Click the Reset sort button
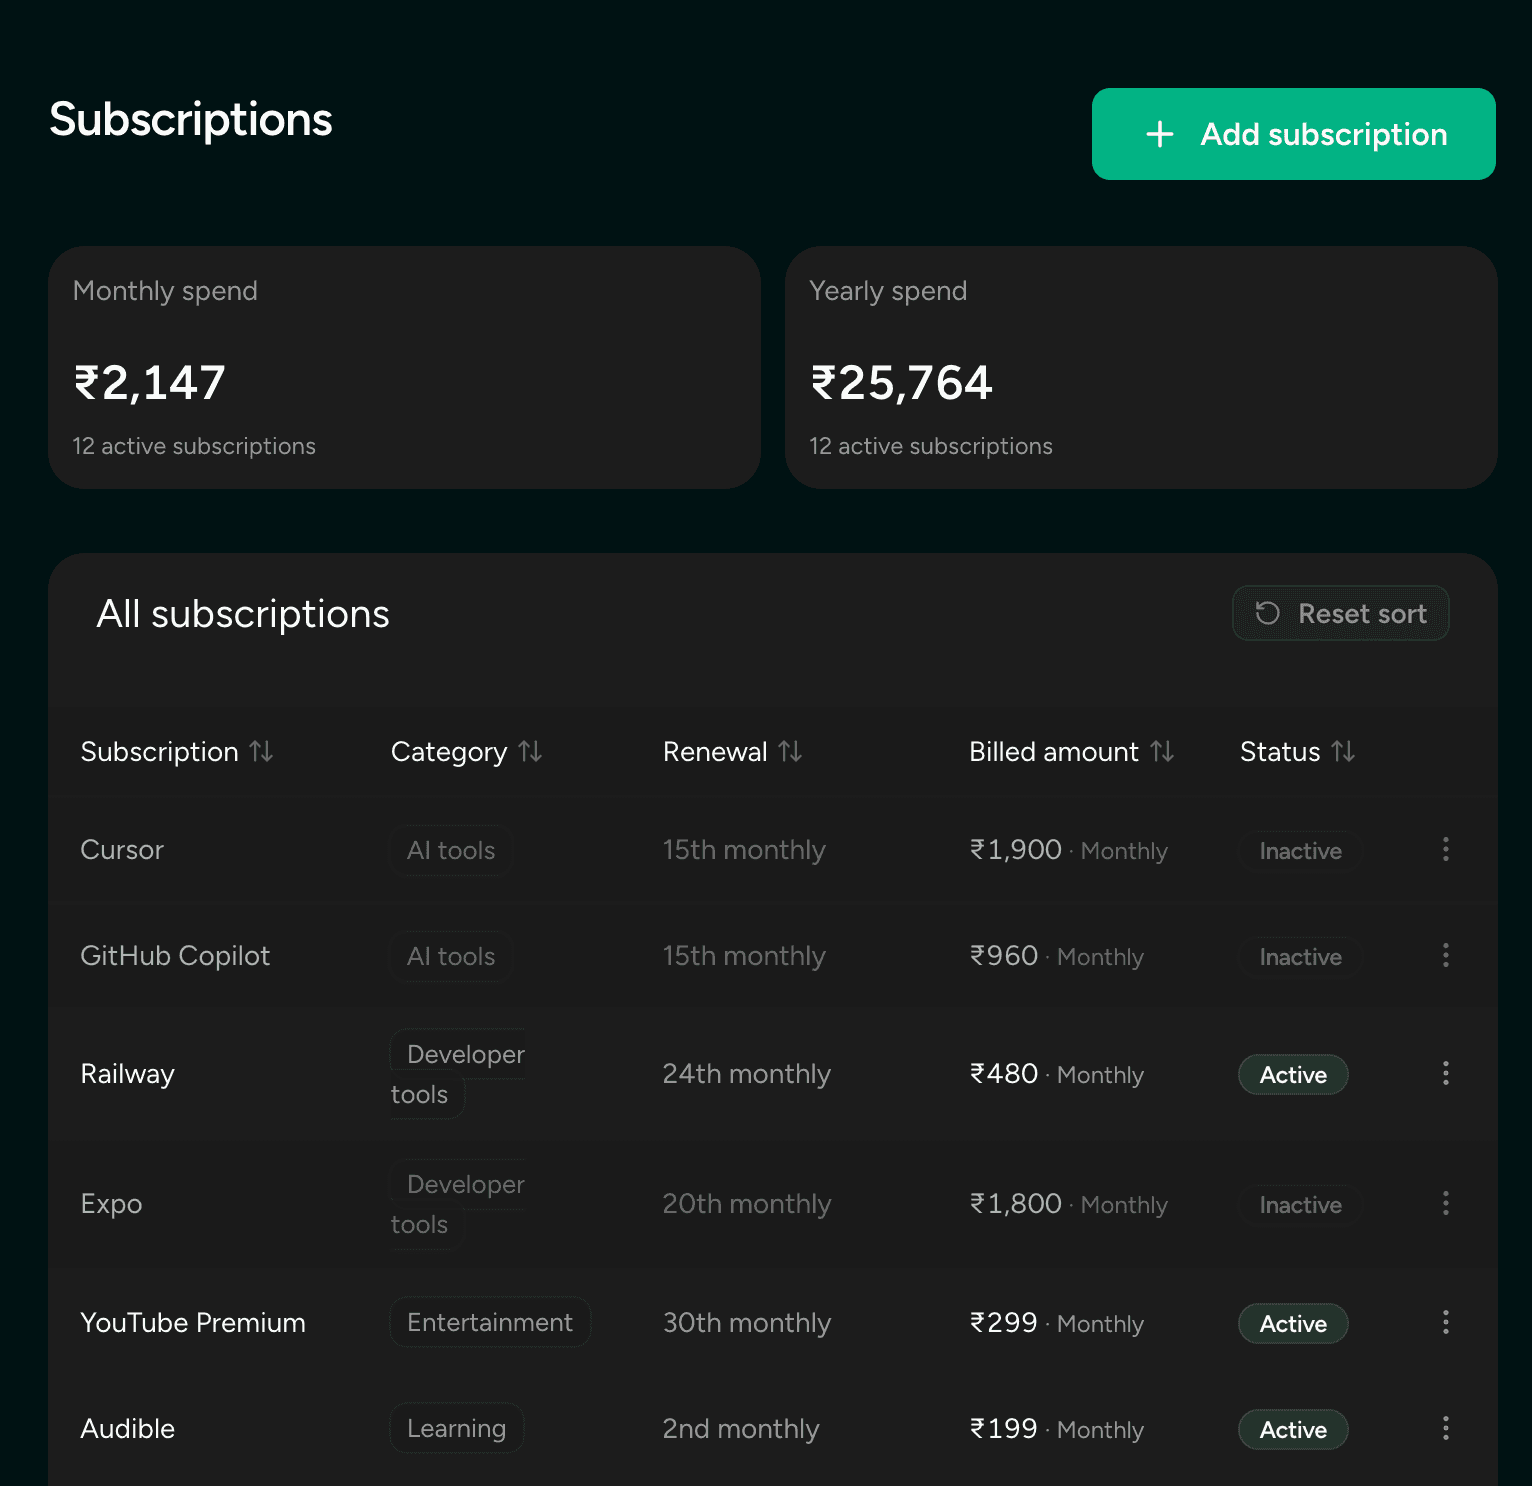 [x=1340, y=613]
